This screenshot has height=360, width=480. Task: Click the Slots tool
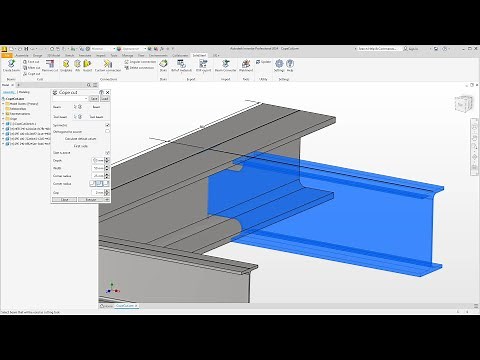[x=163, y=66]
